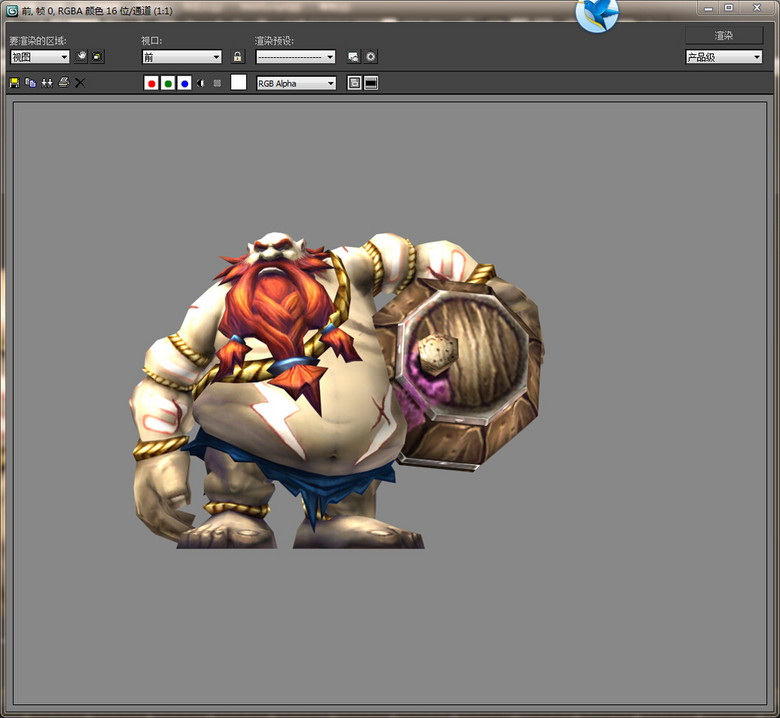780x718 pixels.
Task: Minimize the rendered frame window
Action: click(708, 8)
